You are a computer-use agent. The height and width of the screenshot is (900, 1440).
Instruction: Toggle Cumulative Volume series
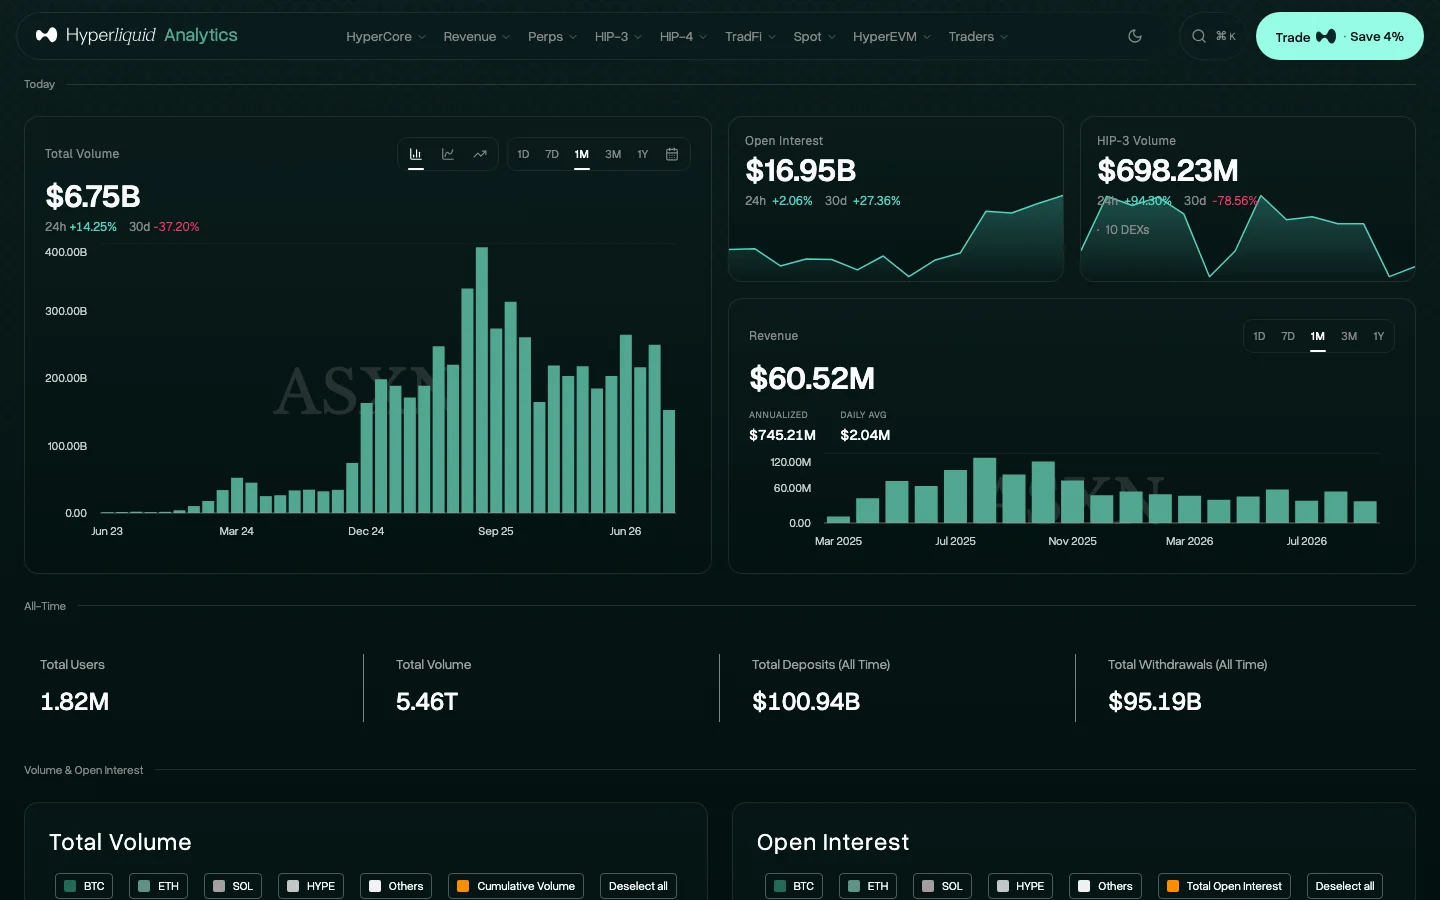tap(516, 886)
